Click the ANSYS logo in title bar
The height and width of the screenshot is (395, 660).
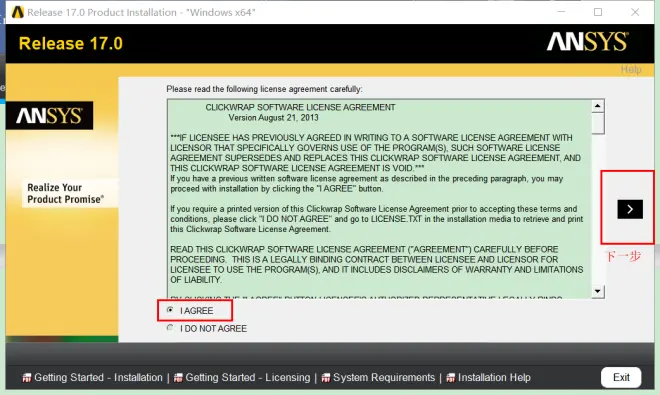(x=17, y=12)
